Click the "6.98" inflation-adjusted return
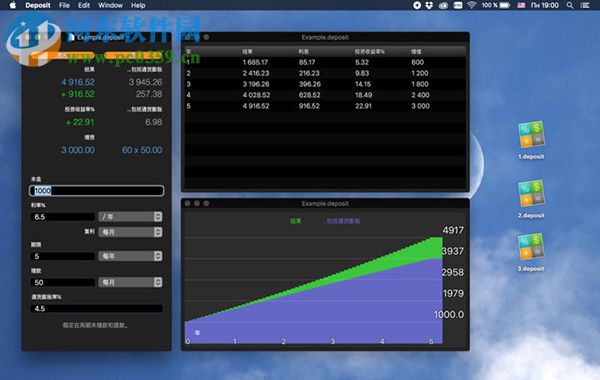This screenshot has width=600, height=380. (153, 122)
